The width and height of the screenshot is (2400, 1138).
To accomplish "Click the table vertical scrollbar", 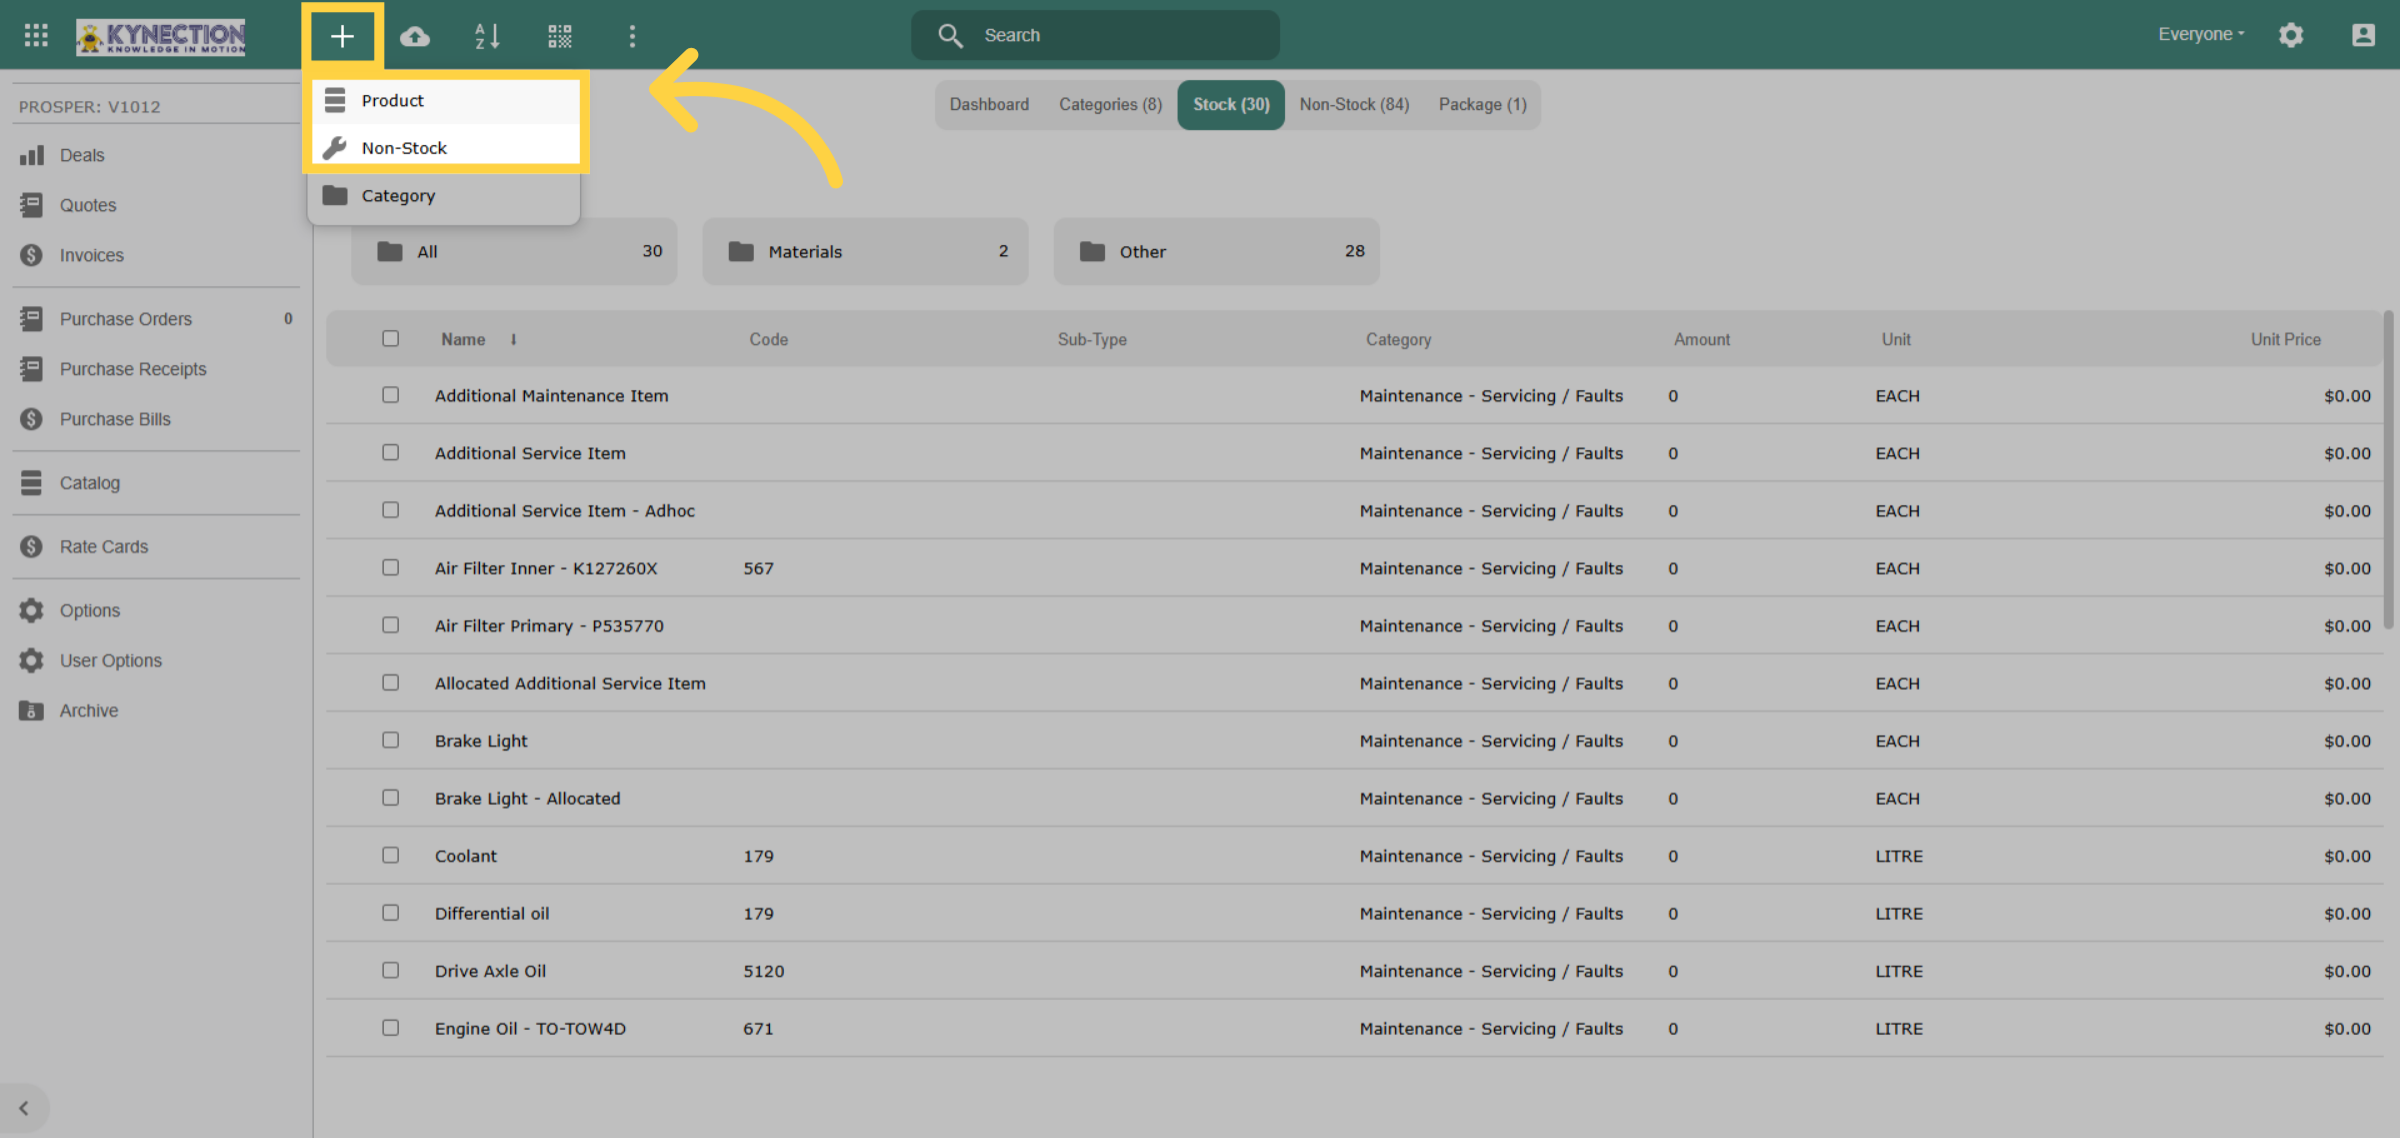I will coord(2388,470).
